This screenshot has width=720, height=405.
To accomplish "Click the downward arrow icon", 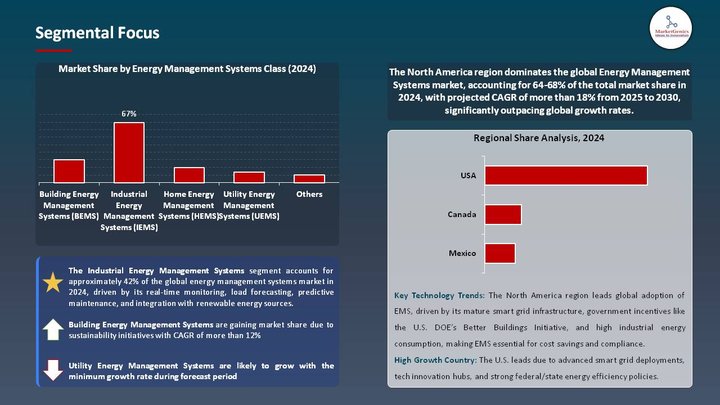I will (x=52, y=371).
